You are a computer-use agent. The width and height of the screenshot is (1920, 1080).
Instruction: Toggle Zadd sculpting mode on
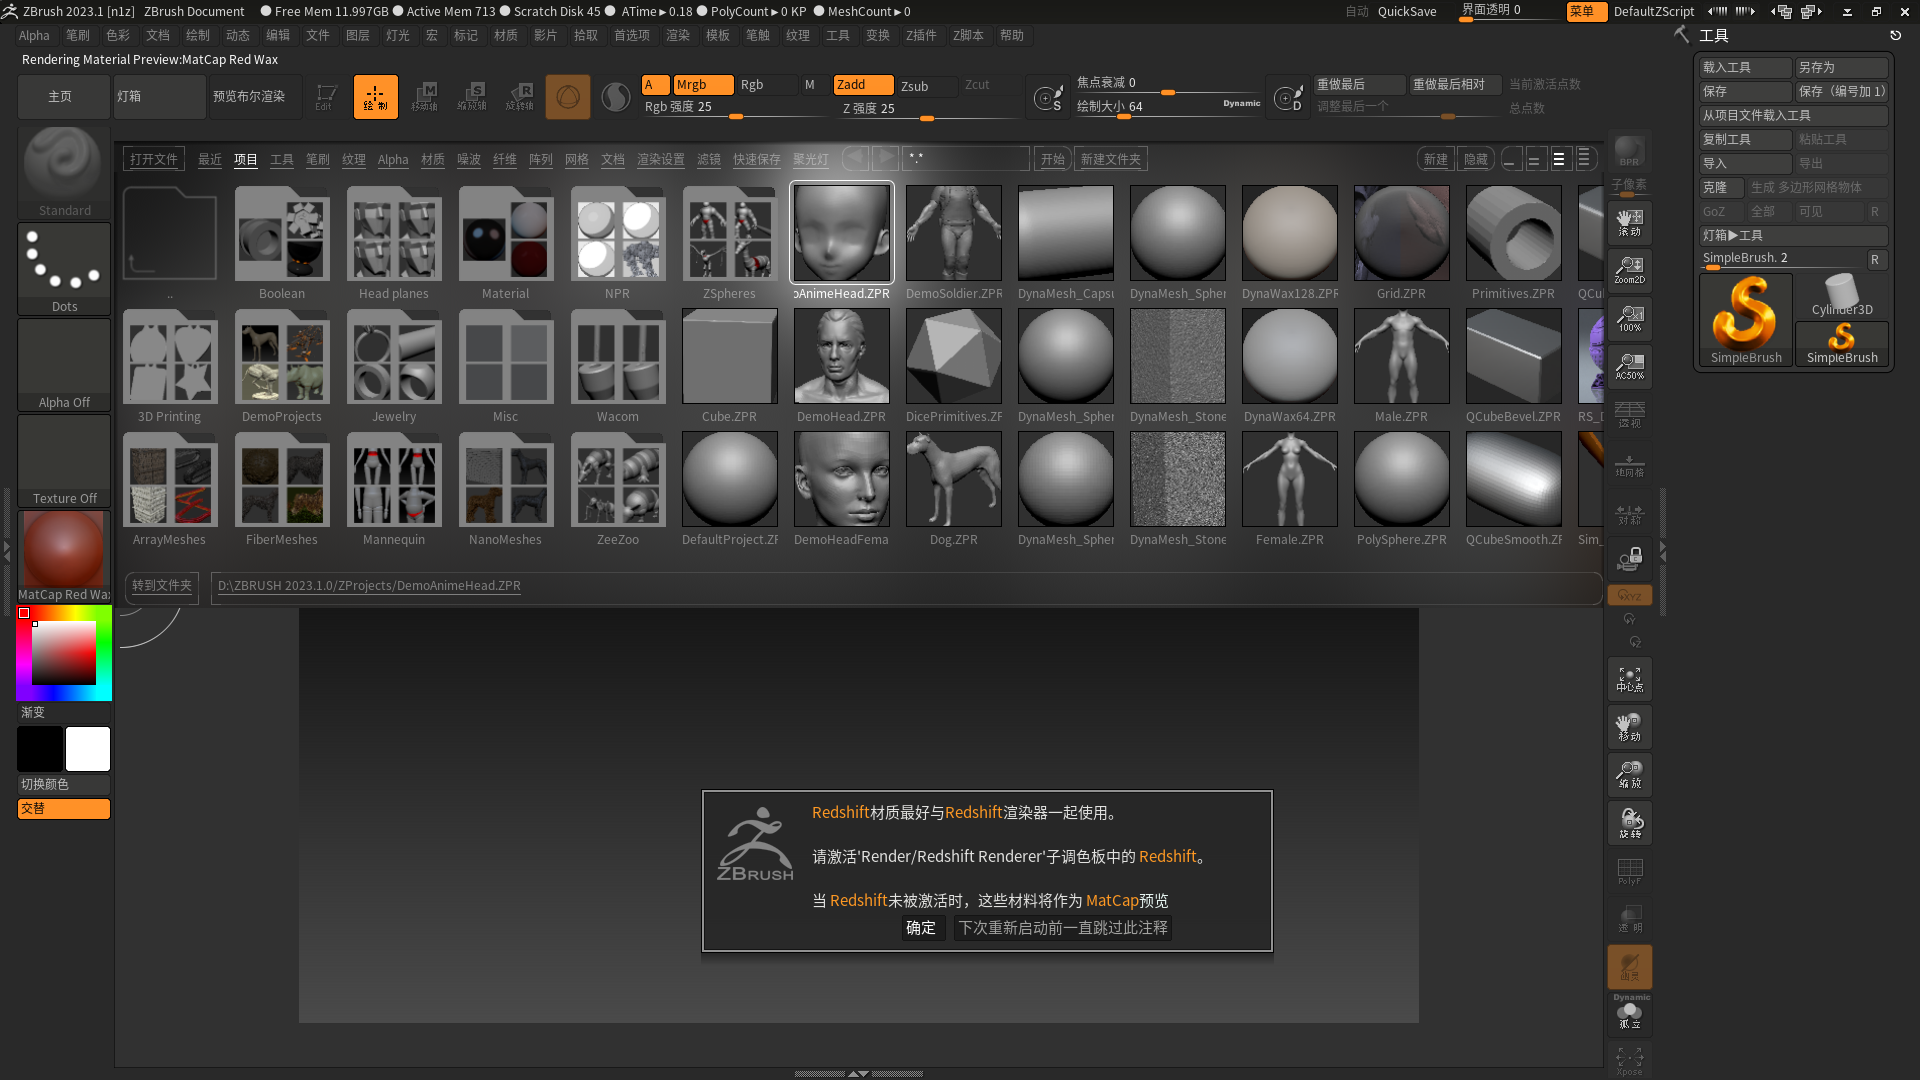click(862, 84)
